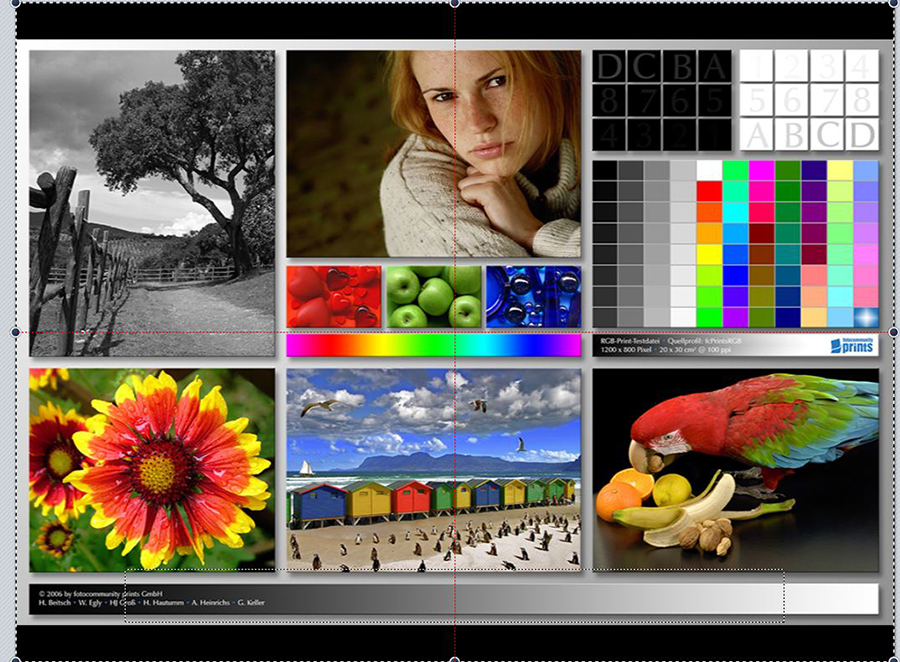Click the red and yellow flower photo
The image size is (900, 662).
151,469
